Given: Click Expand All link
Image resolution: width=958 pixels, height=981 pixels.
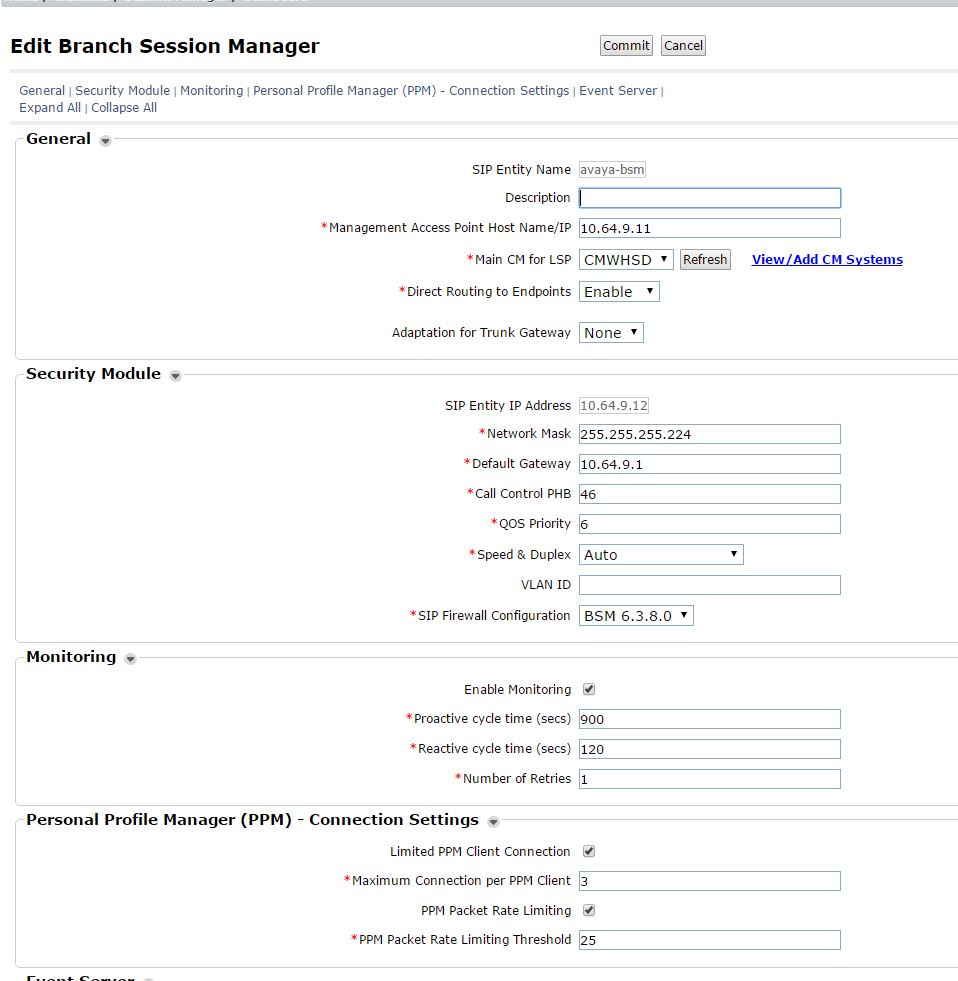Looking at the screenshot, I should pos(50,108).
